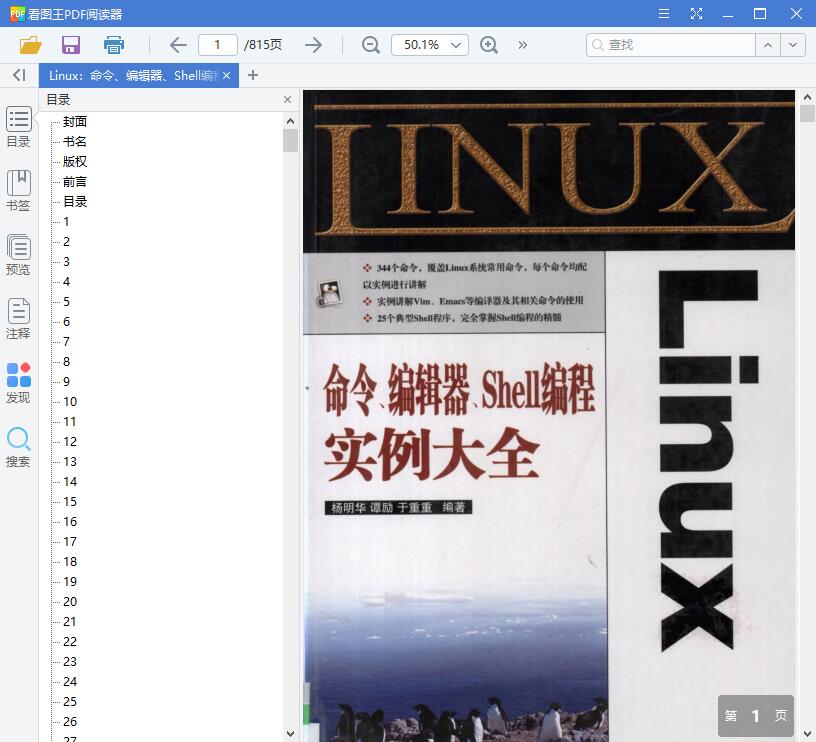Click document view scrollbar up arrow

(807, 97)
